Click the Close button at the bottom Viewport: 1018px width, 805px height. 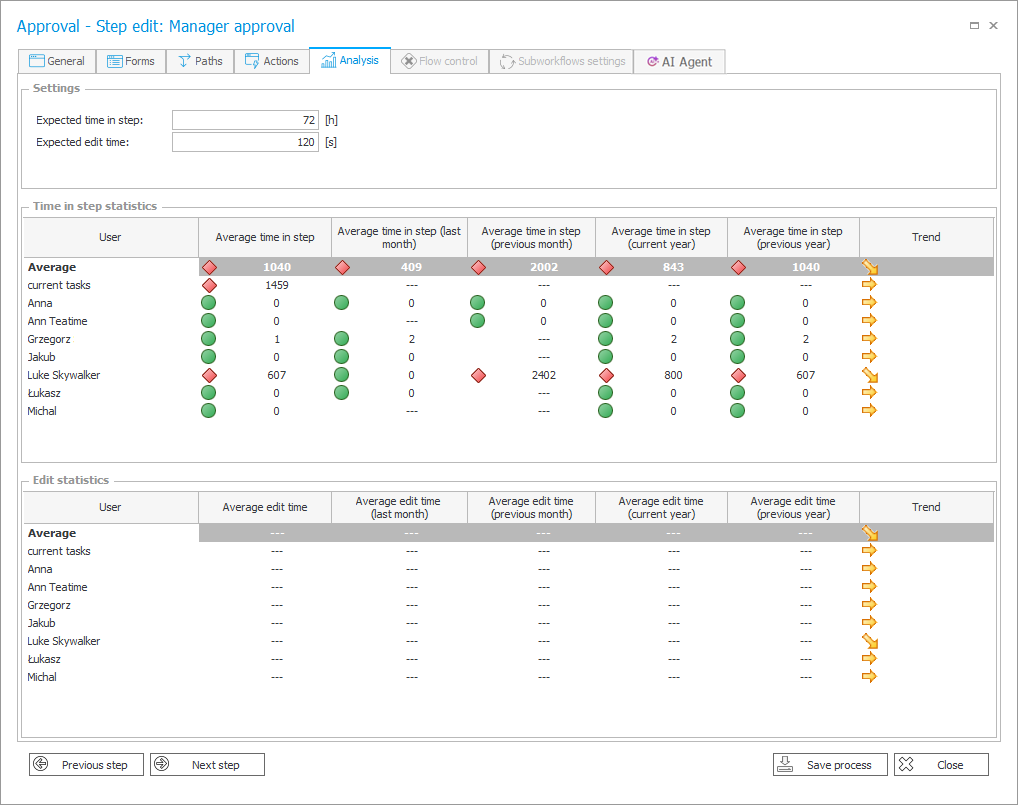[941, 765]
